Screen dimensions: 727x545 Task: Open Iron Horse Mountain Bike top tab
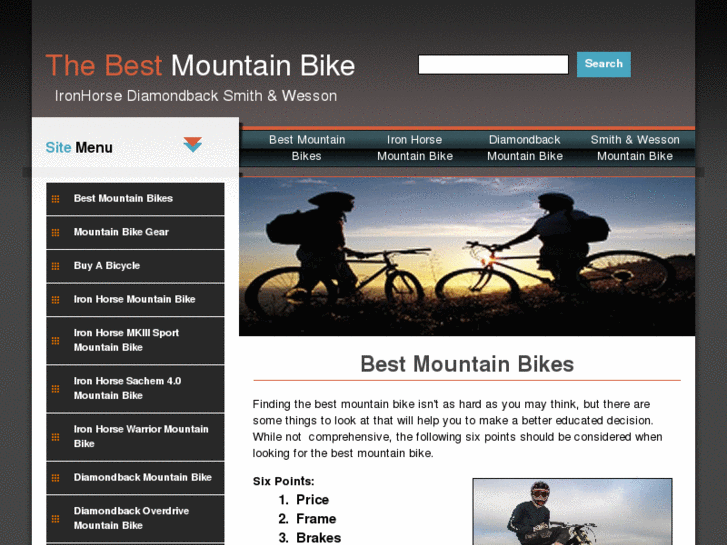415,148
